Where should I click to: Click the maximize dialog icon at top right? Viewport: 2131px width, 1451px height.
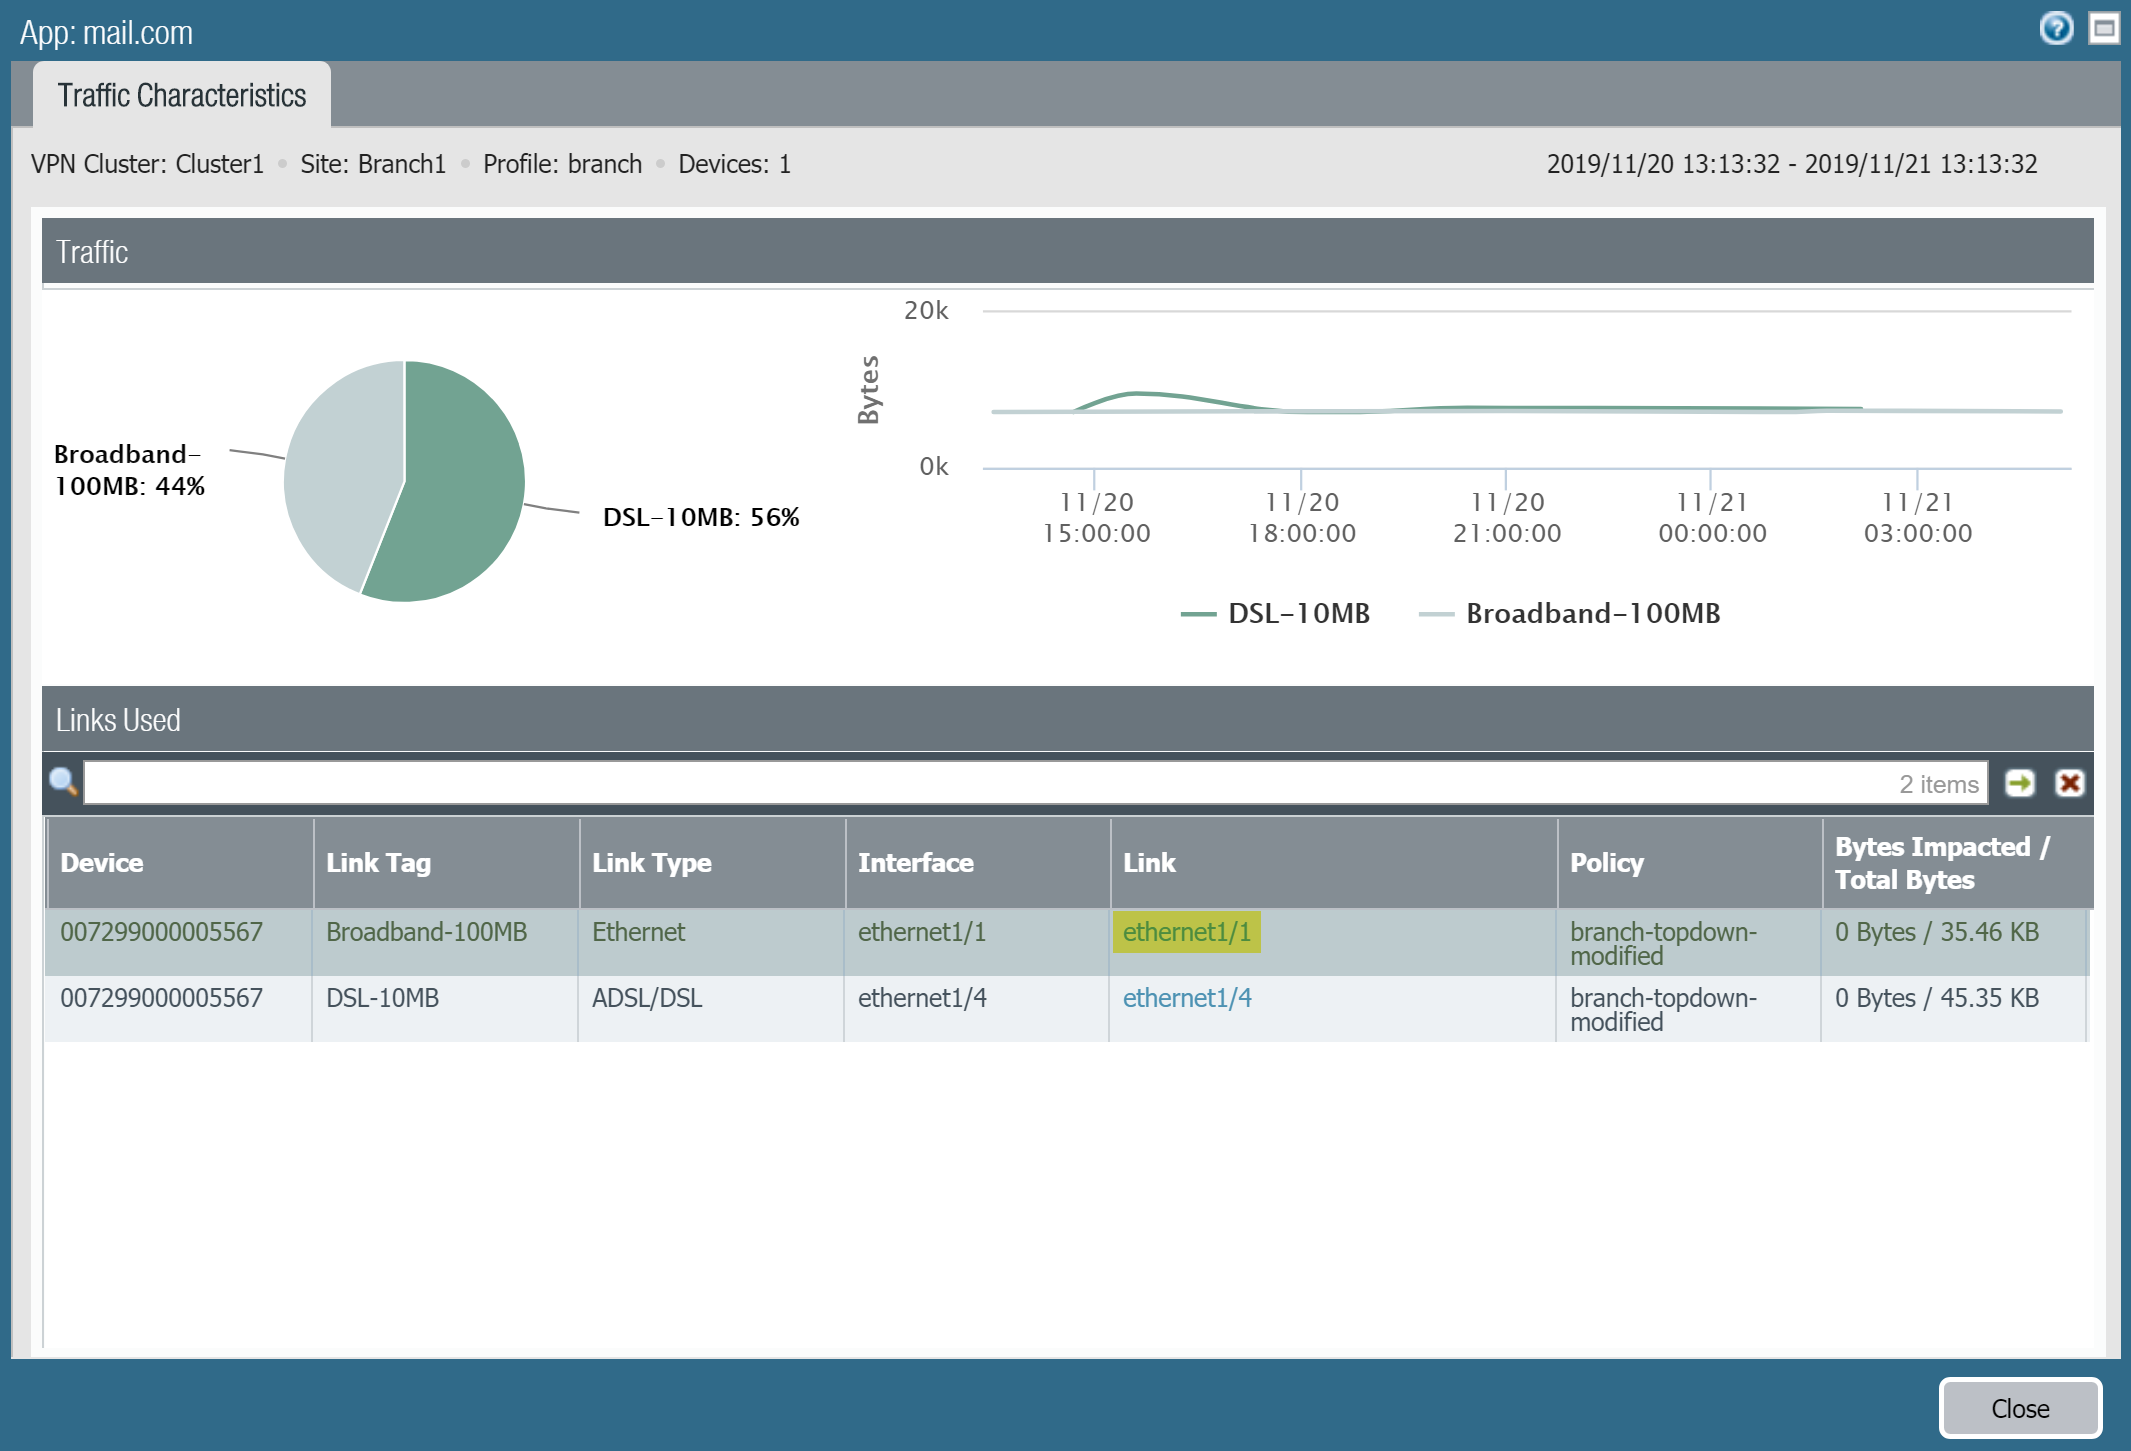(2104, 28)
